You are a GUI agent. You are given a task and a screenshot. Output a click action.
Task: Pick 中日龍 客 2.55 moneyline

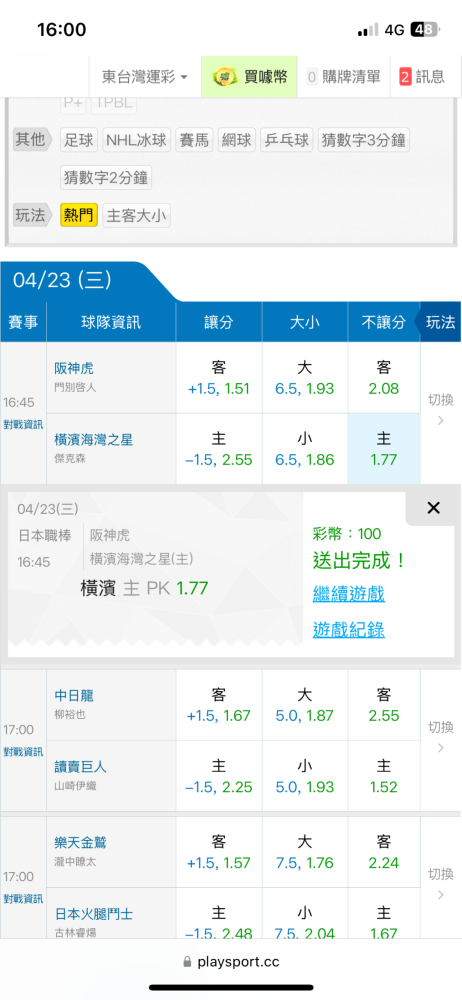tap(384, 705)
